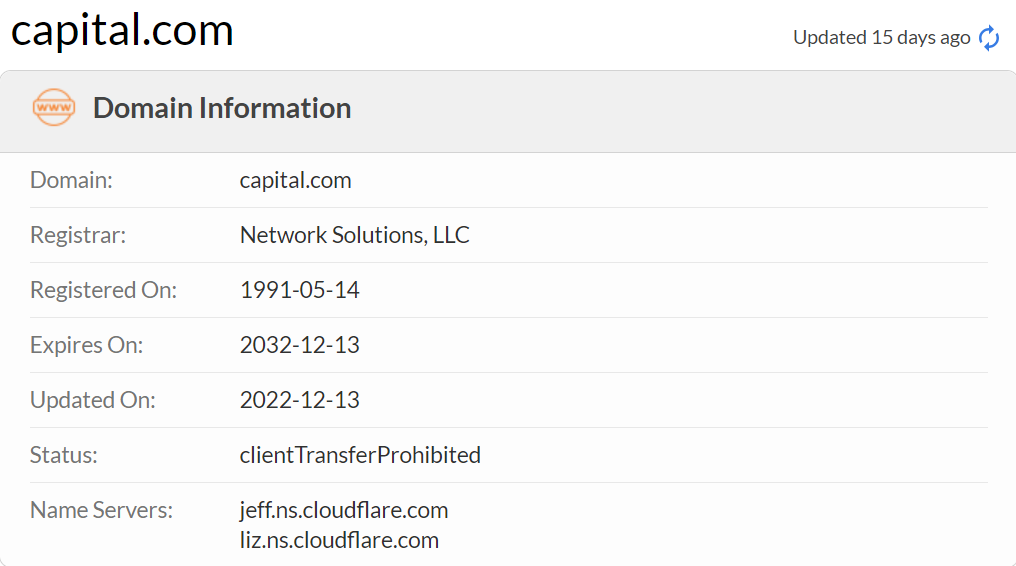Select the jeff.ns.cloudflare.com name server
This screenshot has height=566, width=1016.
click(x=344, y=511)
